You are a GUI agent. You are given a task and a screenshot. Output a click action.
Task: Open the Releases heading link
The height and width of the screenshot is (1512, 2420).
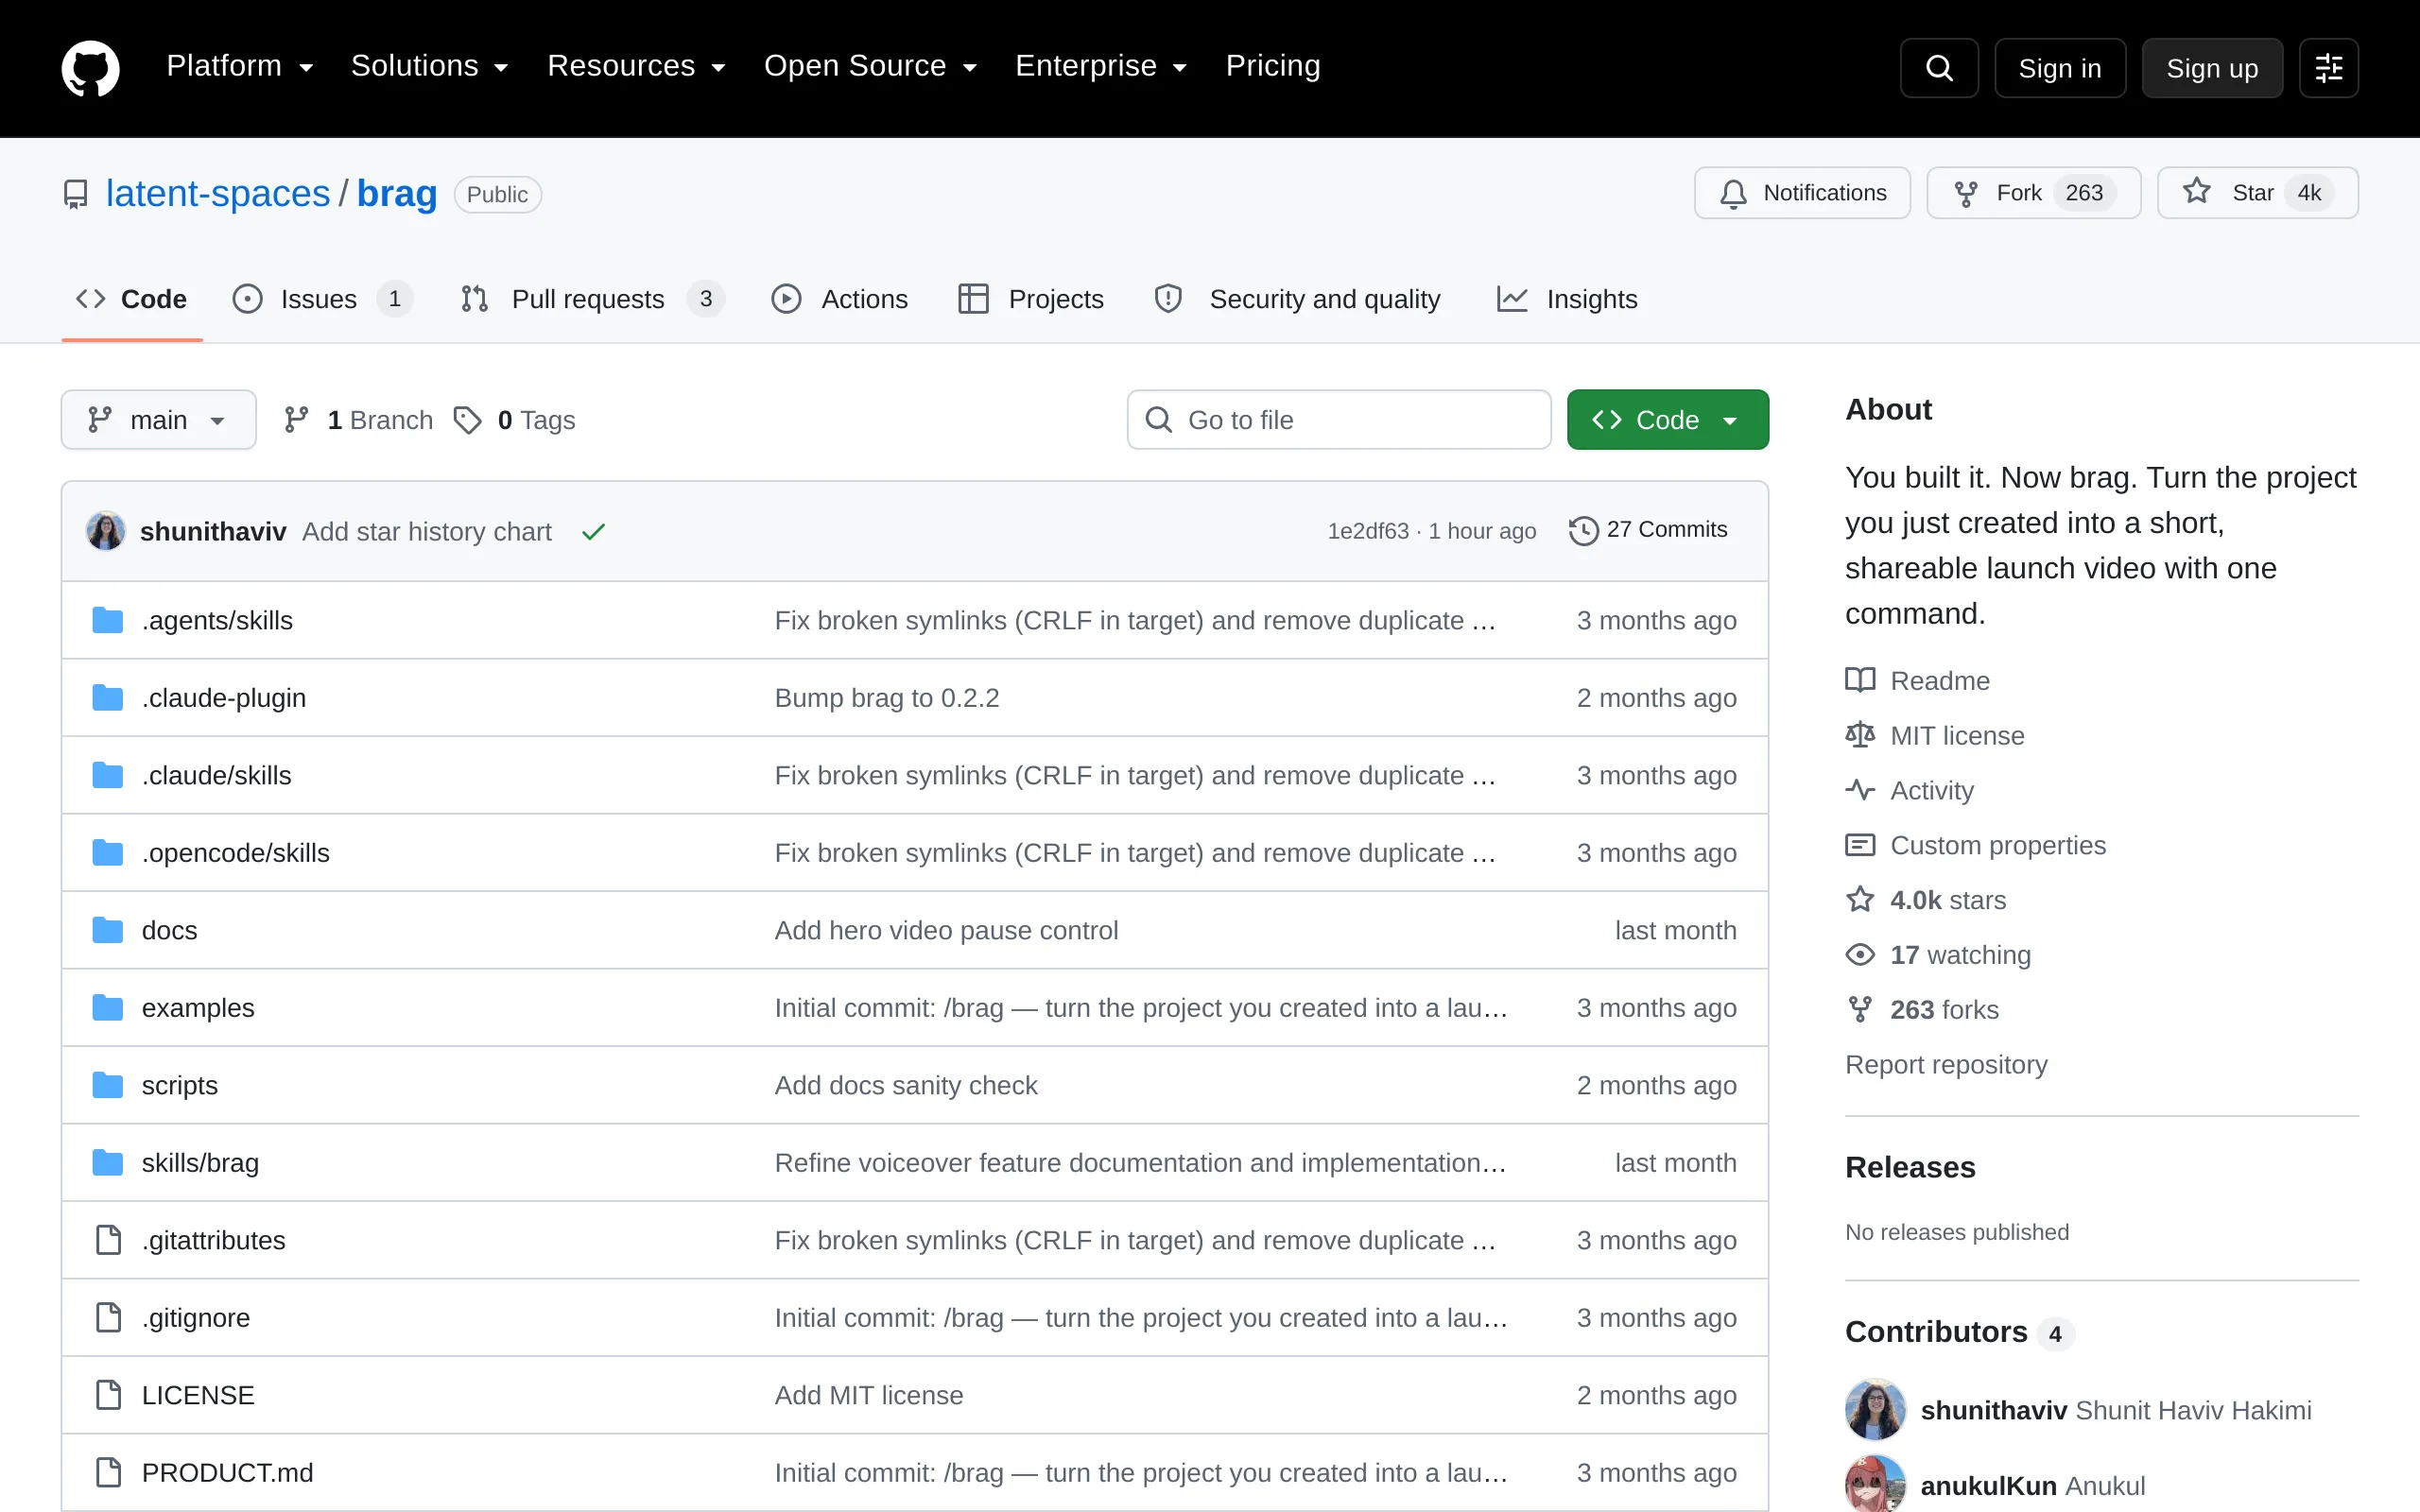(1910, 1167)
